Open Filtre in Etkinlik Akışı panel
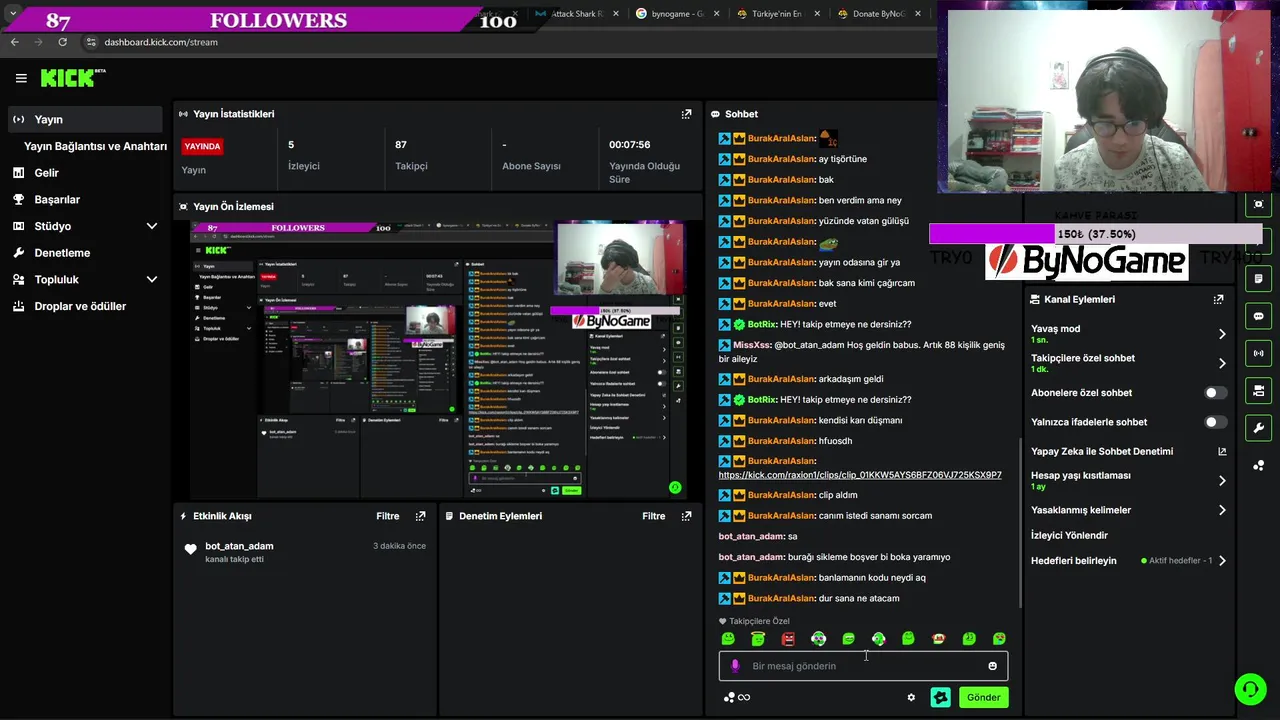 click(x=388, y=516)
